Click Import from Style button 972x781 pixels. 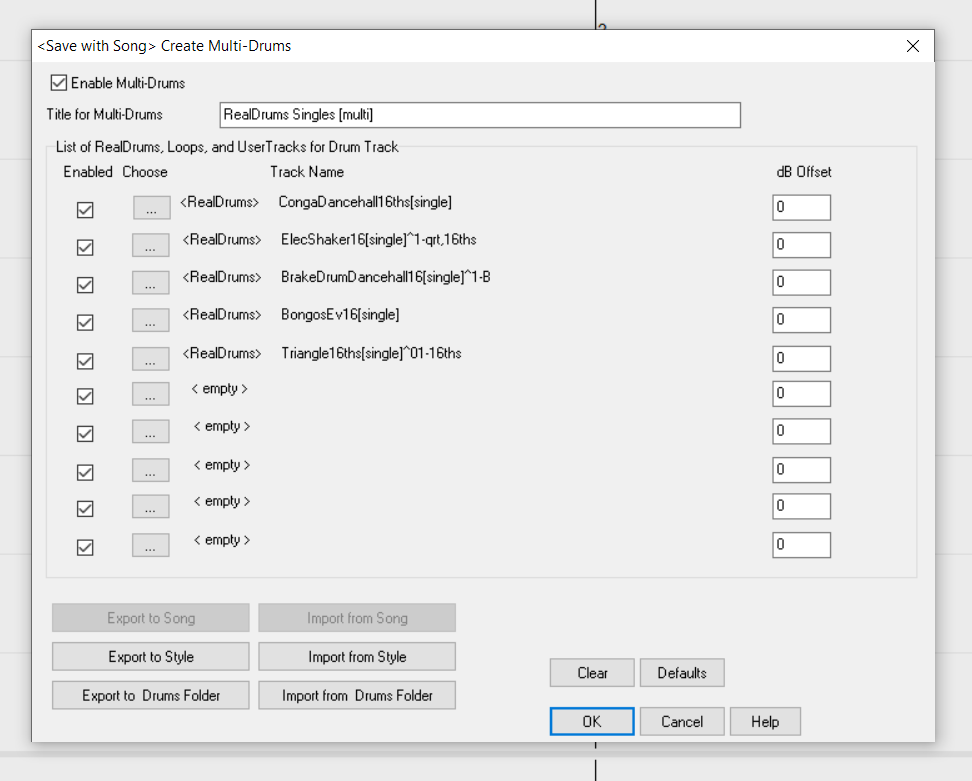[357, 657]
